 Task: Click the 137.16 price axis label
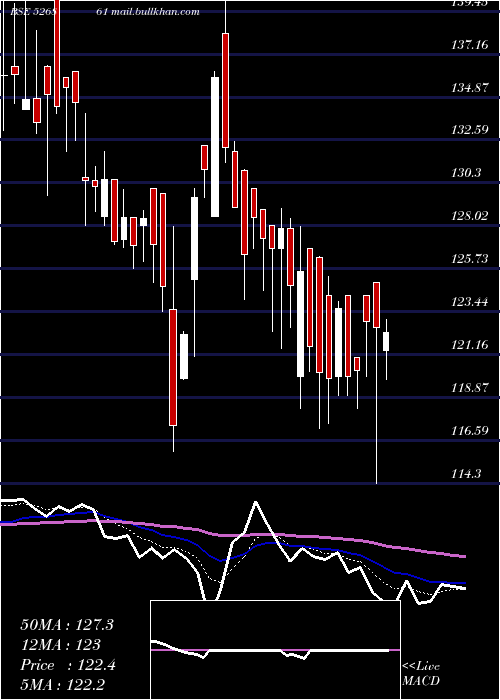(469, 45)
